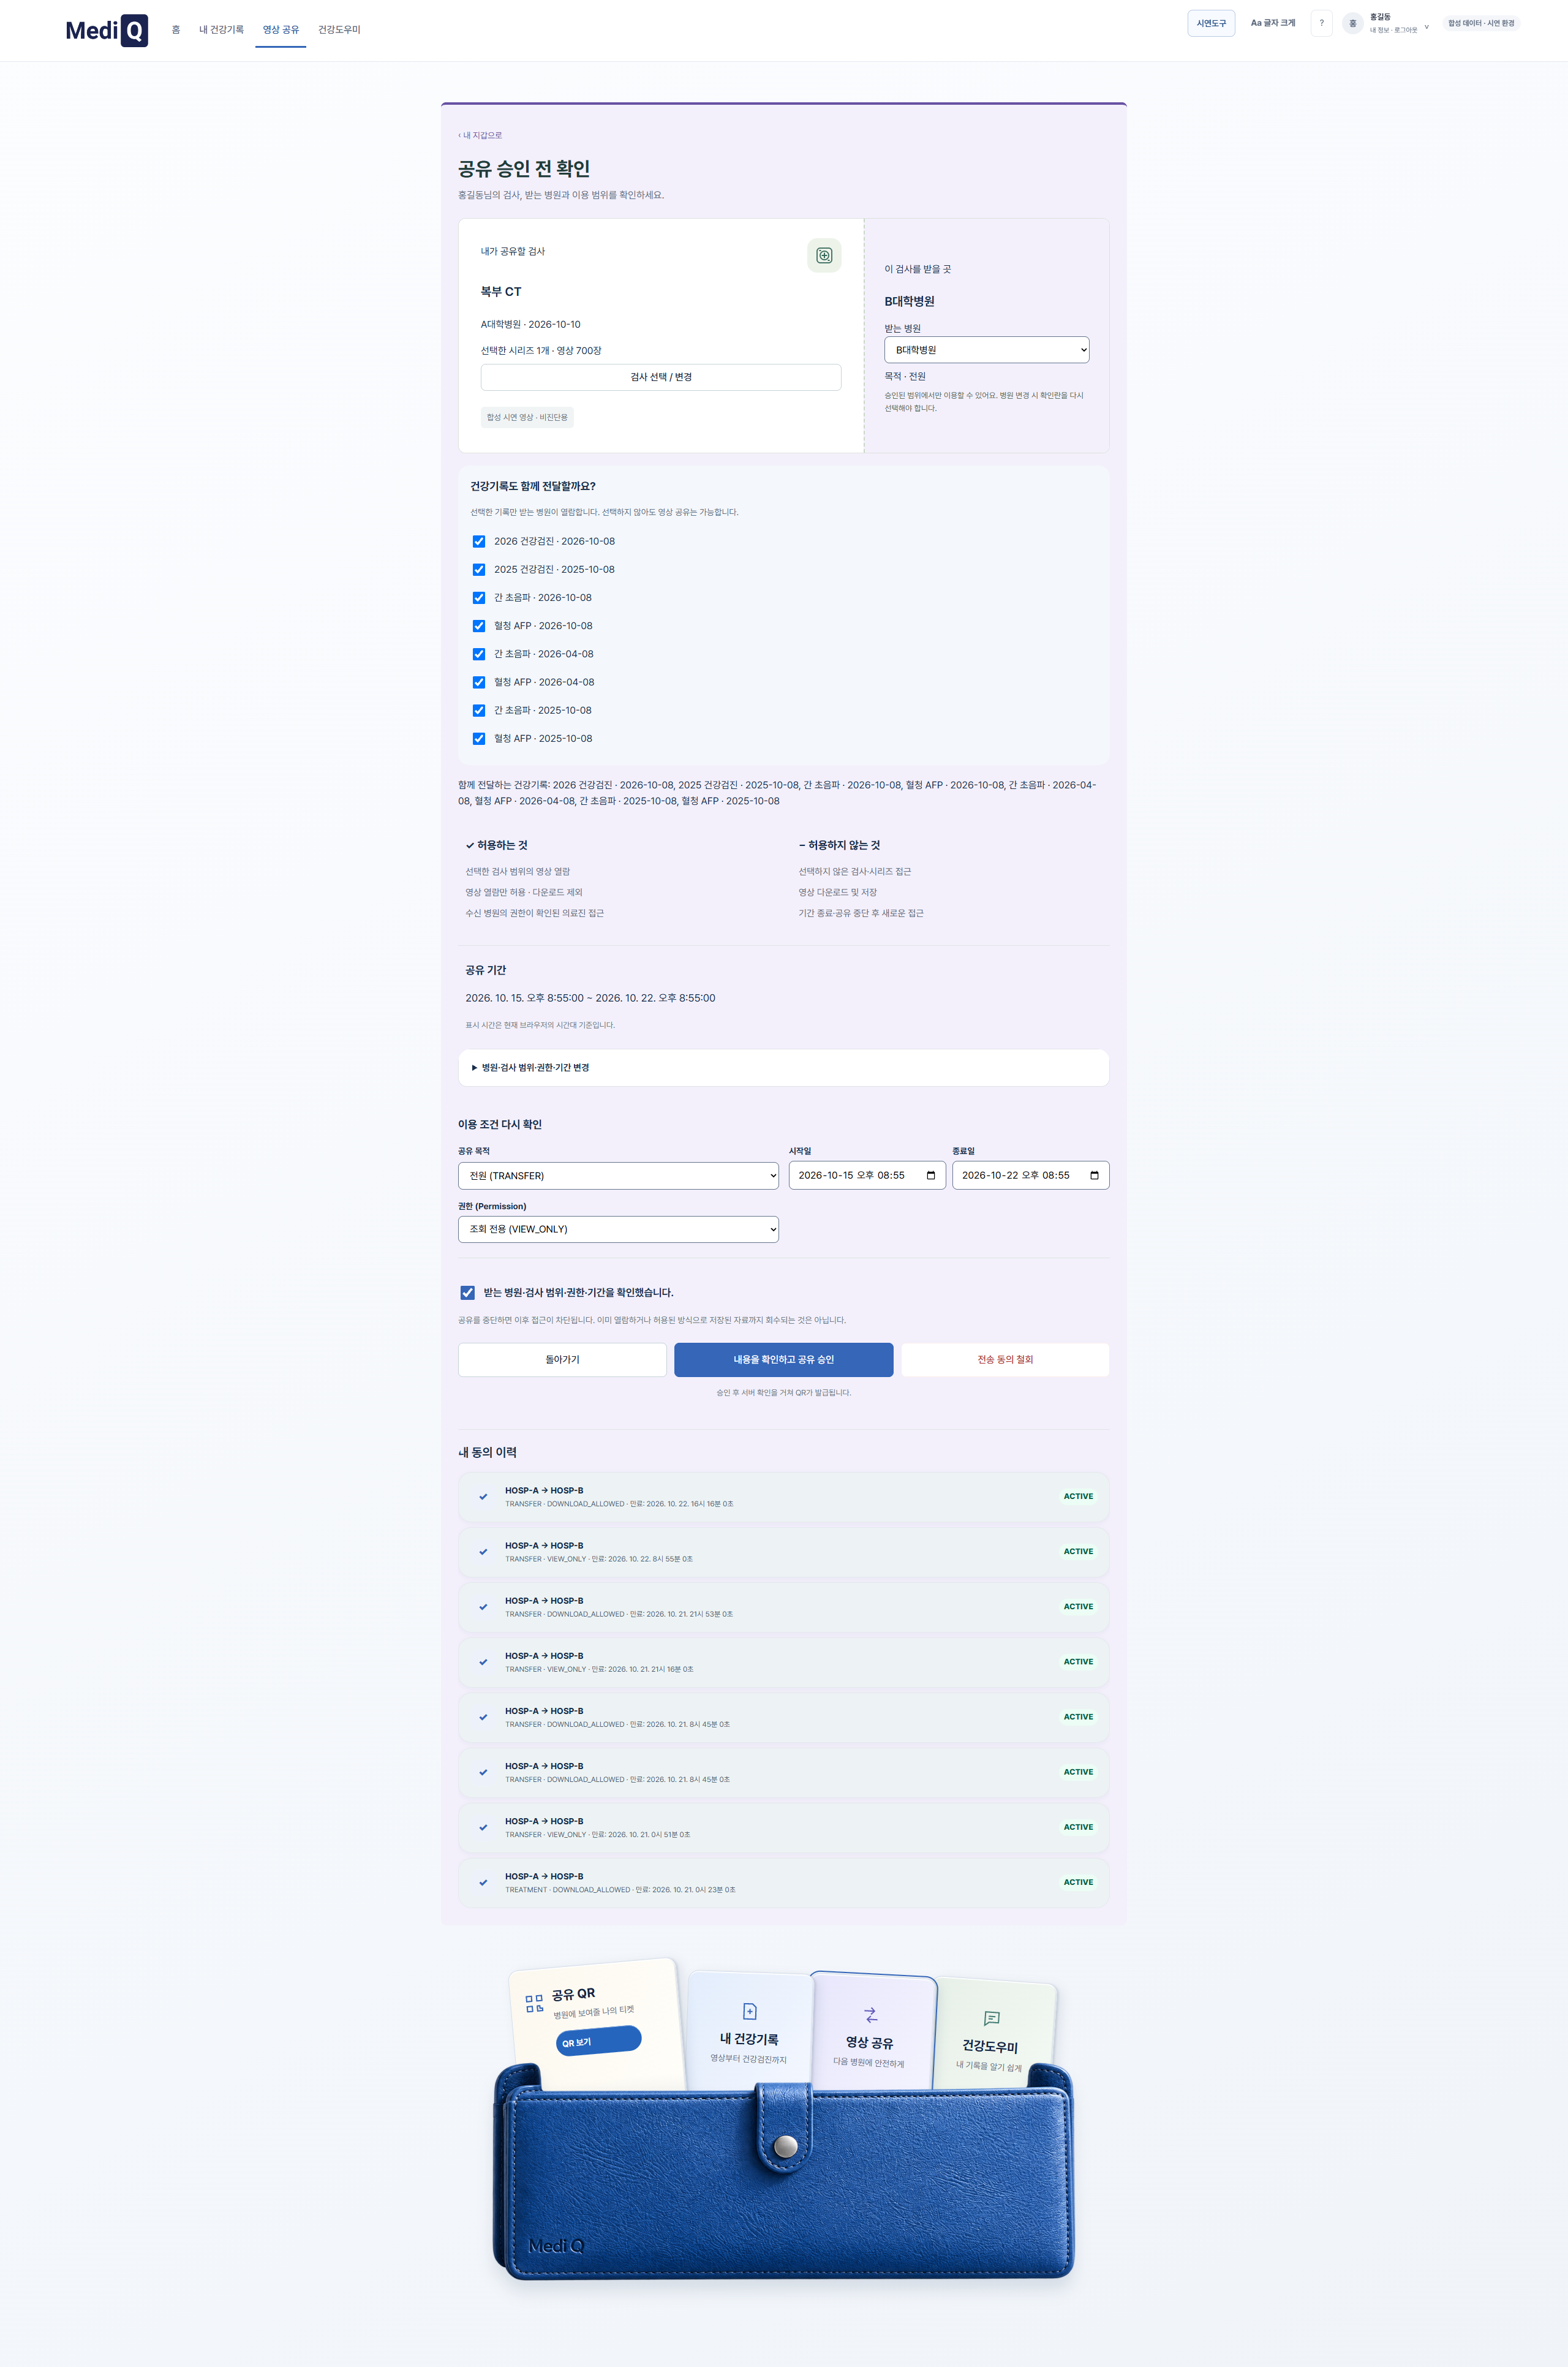Click check icon of consent expiring 16시 16분
The height and width of the screenshot is (2367, 1568).
tap(483, 1497)
